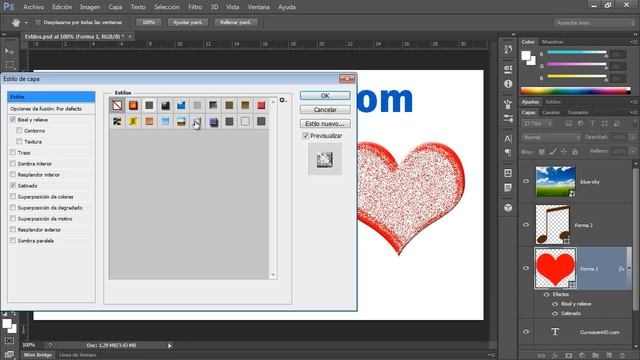640x360 pixels.
Task: Apply the solid red style preset in the first row
Action: (261, 105)
